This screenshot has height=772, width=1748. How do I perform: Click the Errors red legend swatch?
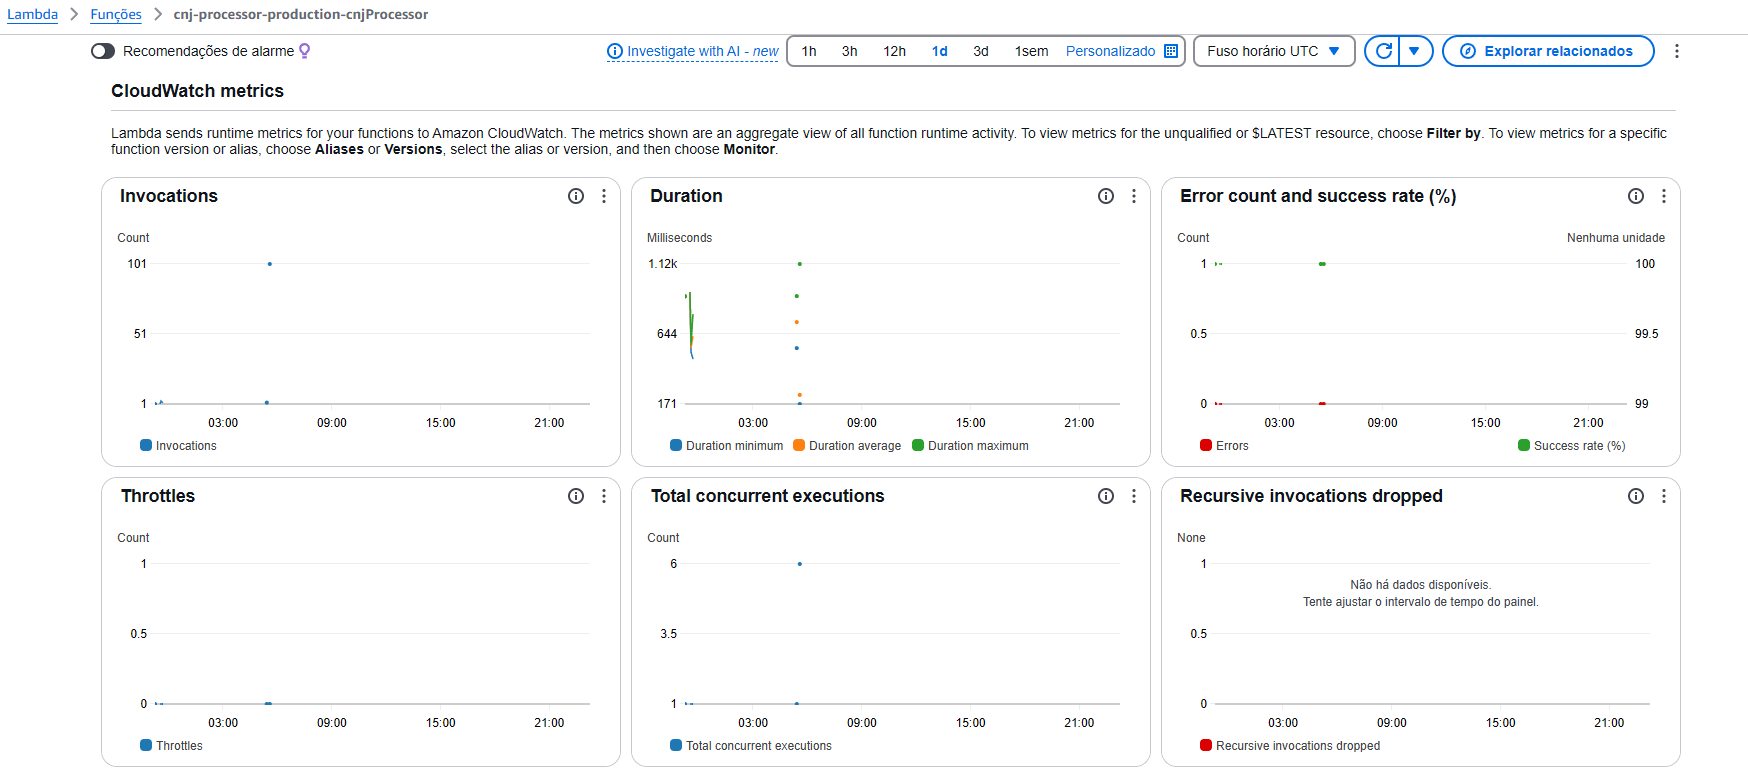(x=1206, y=446)
